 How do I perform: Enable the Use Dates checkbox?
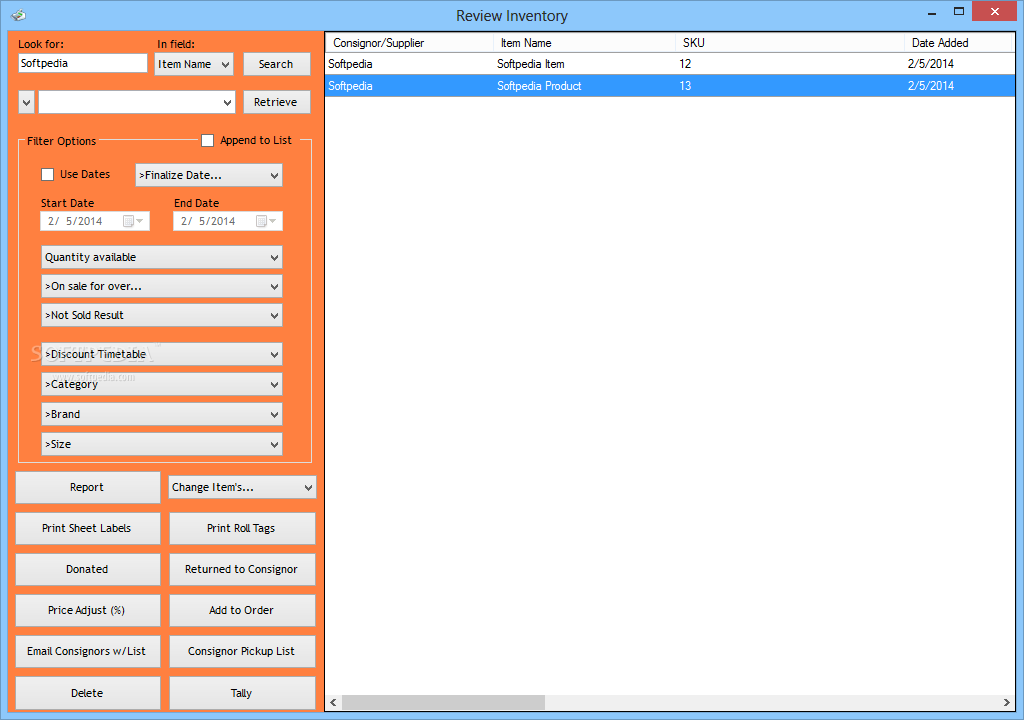pyautogui.click(x=48, y=174)
